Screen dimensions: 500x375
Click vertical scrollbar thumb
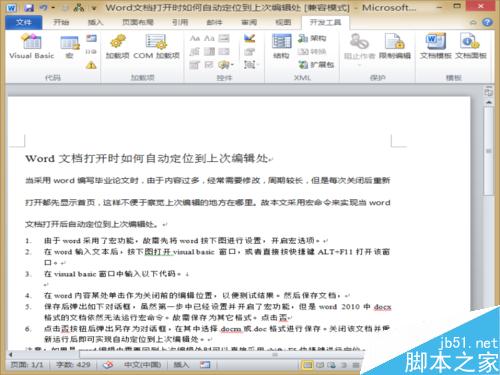tap(489, 151)
